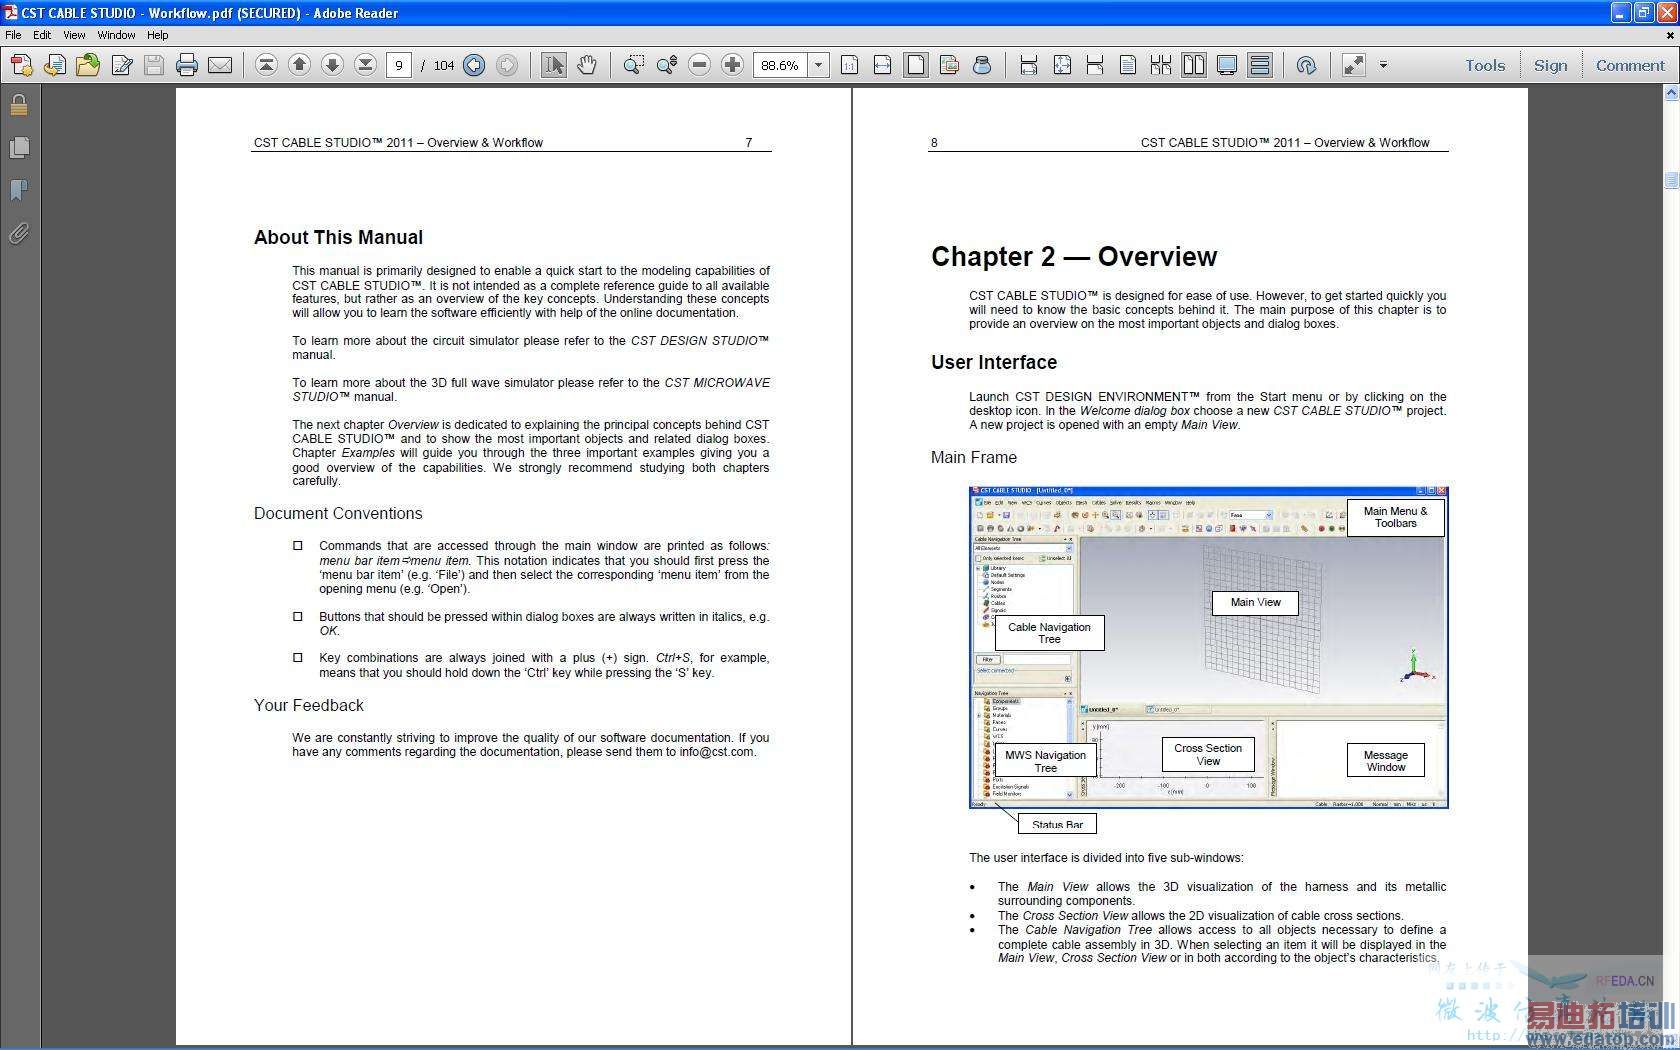This screenshot has height=1050, width=1680.
Task: Click the Read Mode expand-arrows icon
Action: (1353, 65)
